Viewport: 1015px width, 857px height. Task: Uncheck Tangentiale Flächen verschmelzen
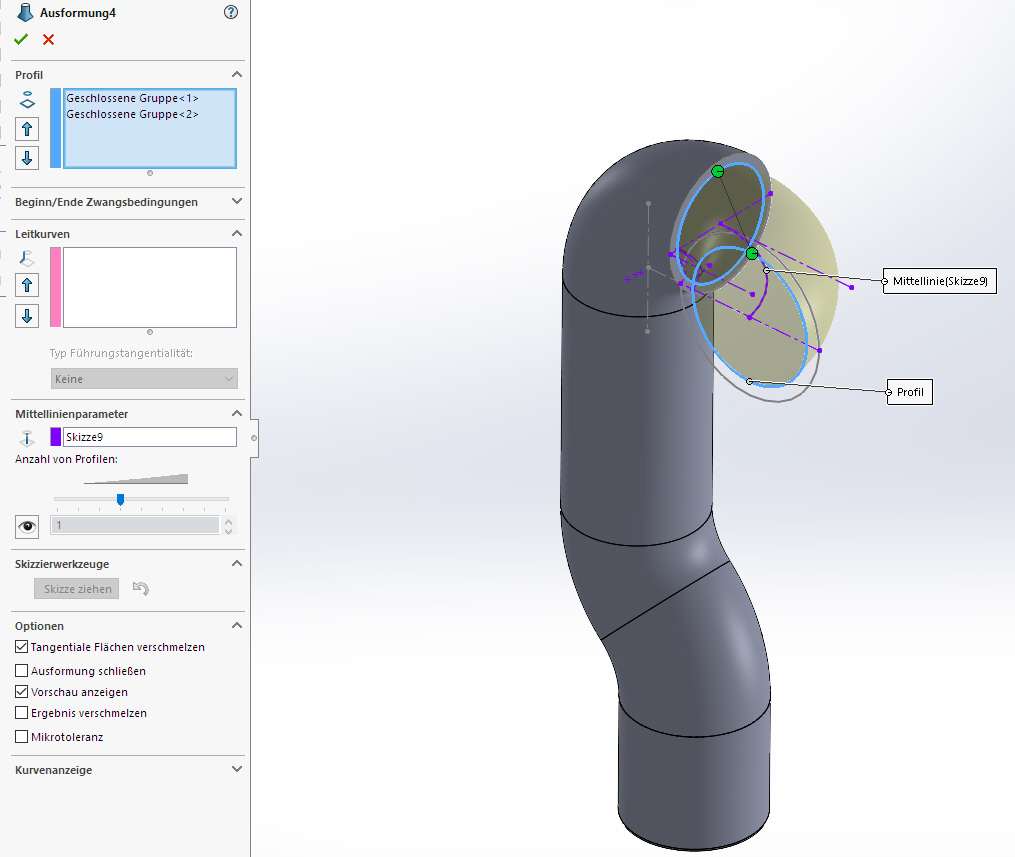(x=22, y=647)
